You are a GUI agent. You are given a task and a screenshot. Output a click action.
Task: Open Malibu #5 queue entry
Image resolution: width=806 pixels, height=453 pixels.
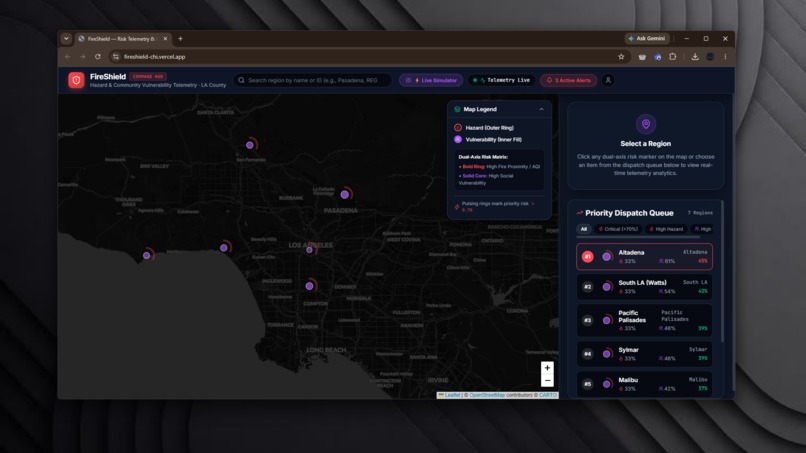(x=645, y=384)
